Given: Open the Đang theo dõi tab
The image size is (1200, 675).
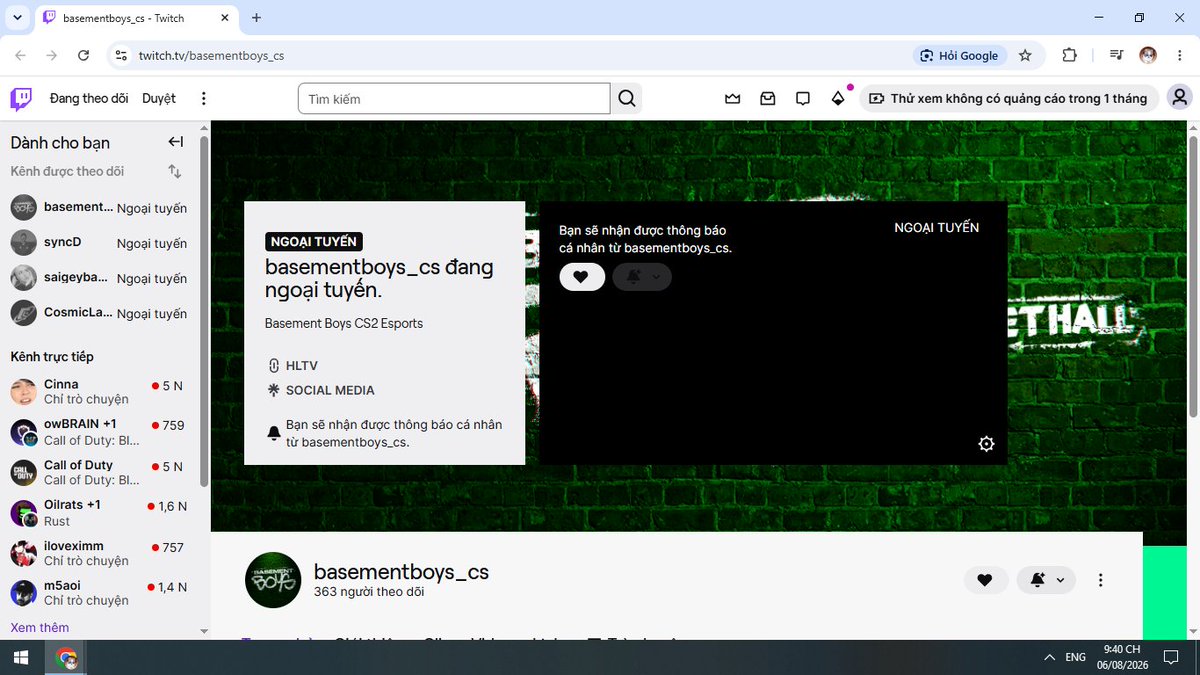Looking at the screenshot, I should pos(89,98).
